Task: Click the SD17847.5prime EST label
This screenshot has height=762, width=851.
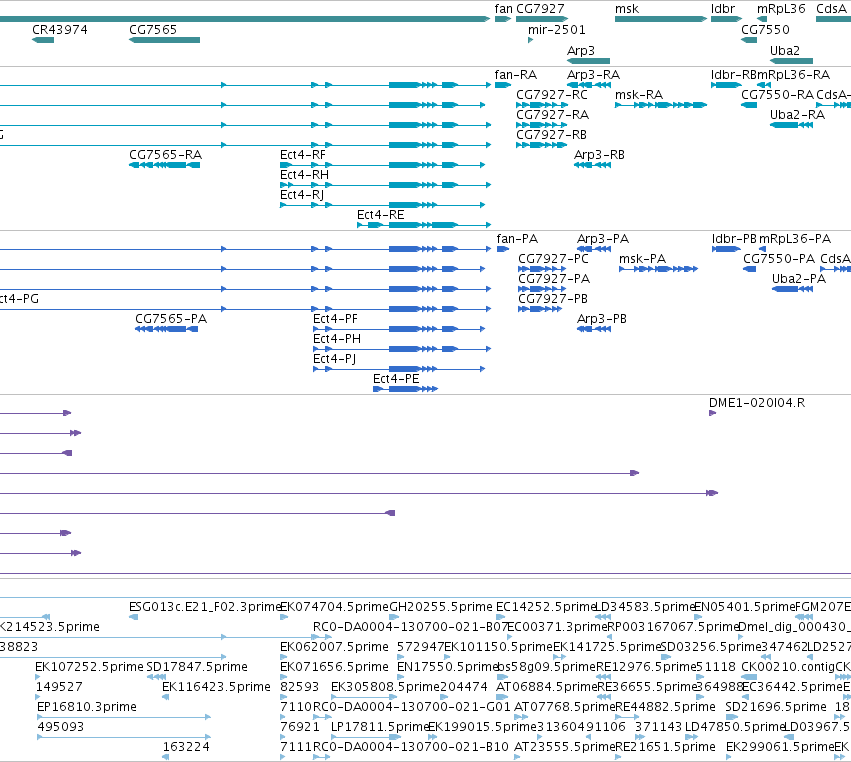Action: click(197, 667)
